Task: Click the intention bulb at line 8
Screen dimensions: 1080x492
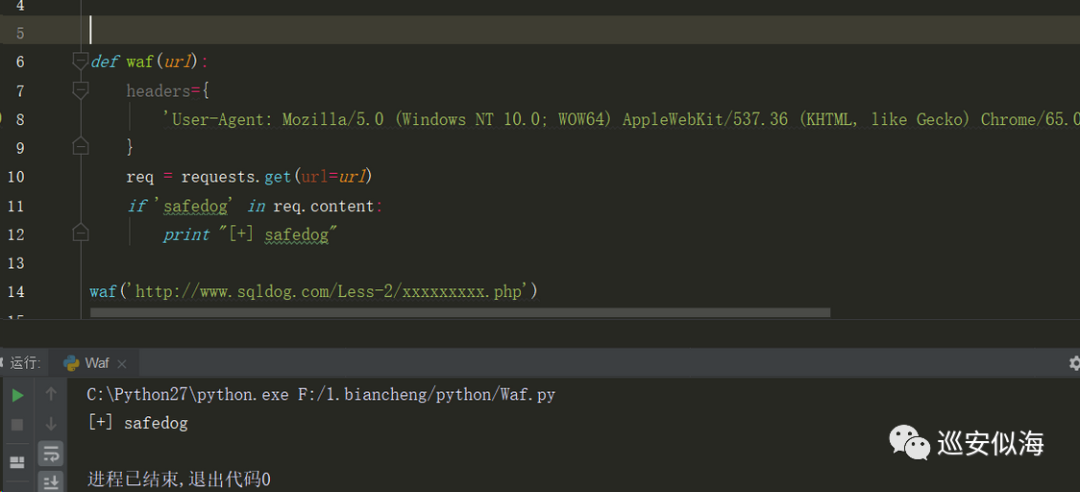Action: click(x=1, y=119)
